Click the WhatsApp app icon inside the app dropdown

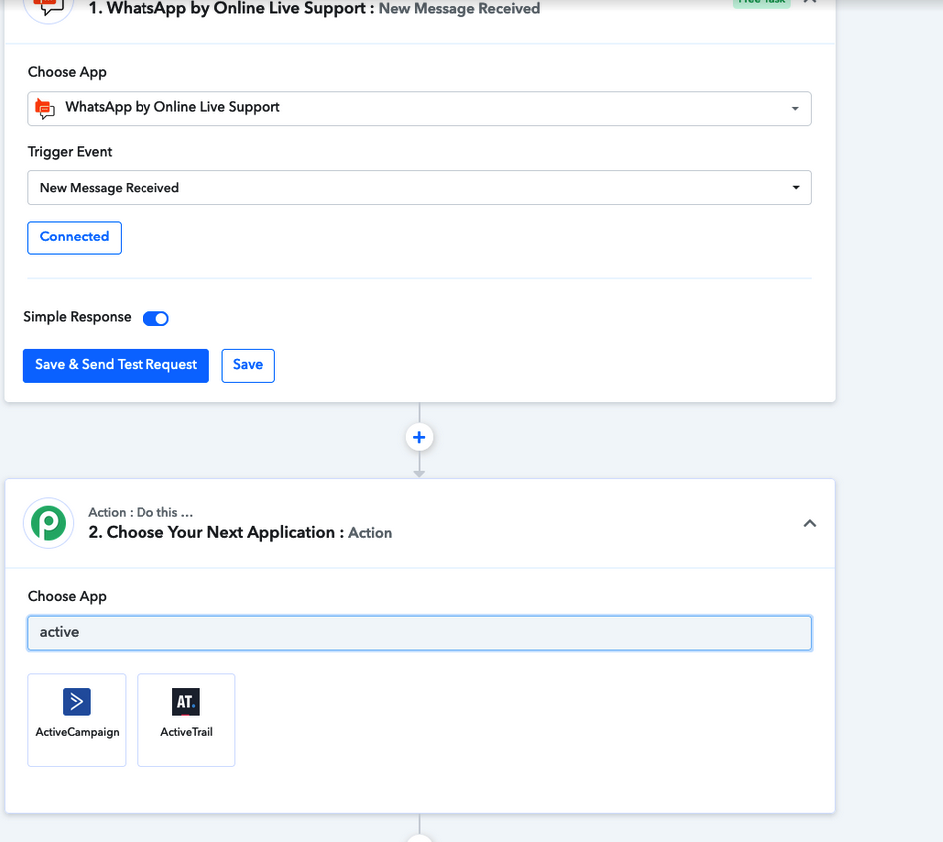point(45,108)
